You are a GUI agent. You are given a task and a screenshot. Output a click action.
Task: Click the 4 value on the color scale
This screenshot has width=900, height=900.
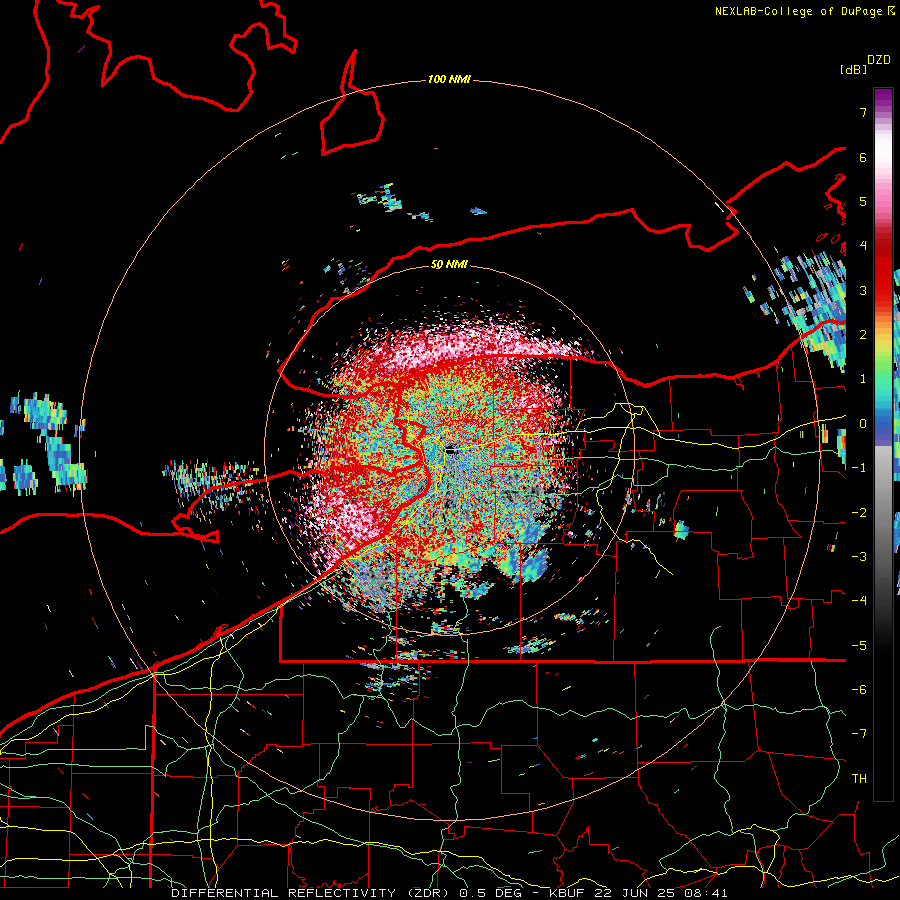pos(863,246)
